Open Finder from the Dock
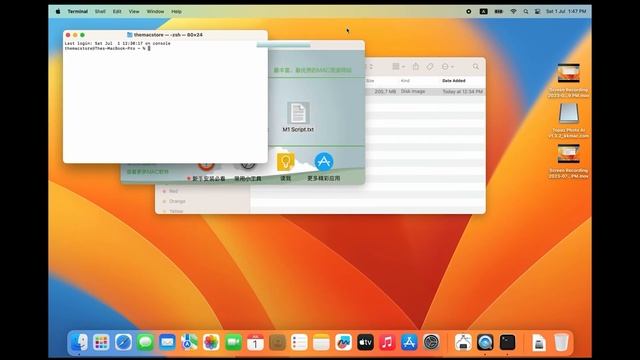The width and height of the screenshot is (640, 360). pos(79,342)
